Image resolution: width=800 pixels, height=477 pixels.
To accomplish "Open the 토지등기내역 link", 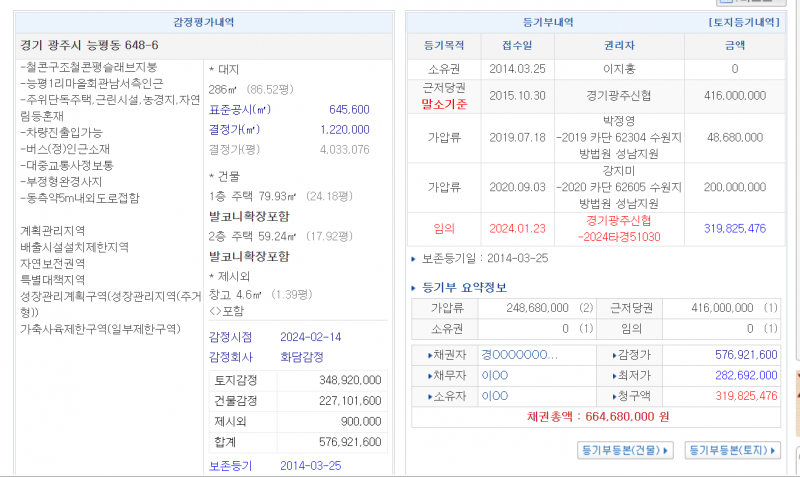I will pyautogui.click(x=745, y=22).
